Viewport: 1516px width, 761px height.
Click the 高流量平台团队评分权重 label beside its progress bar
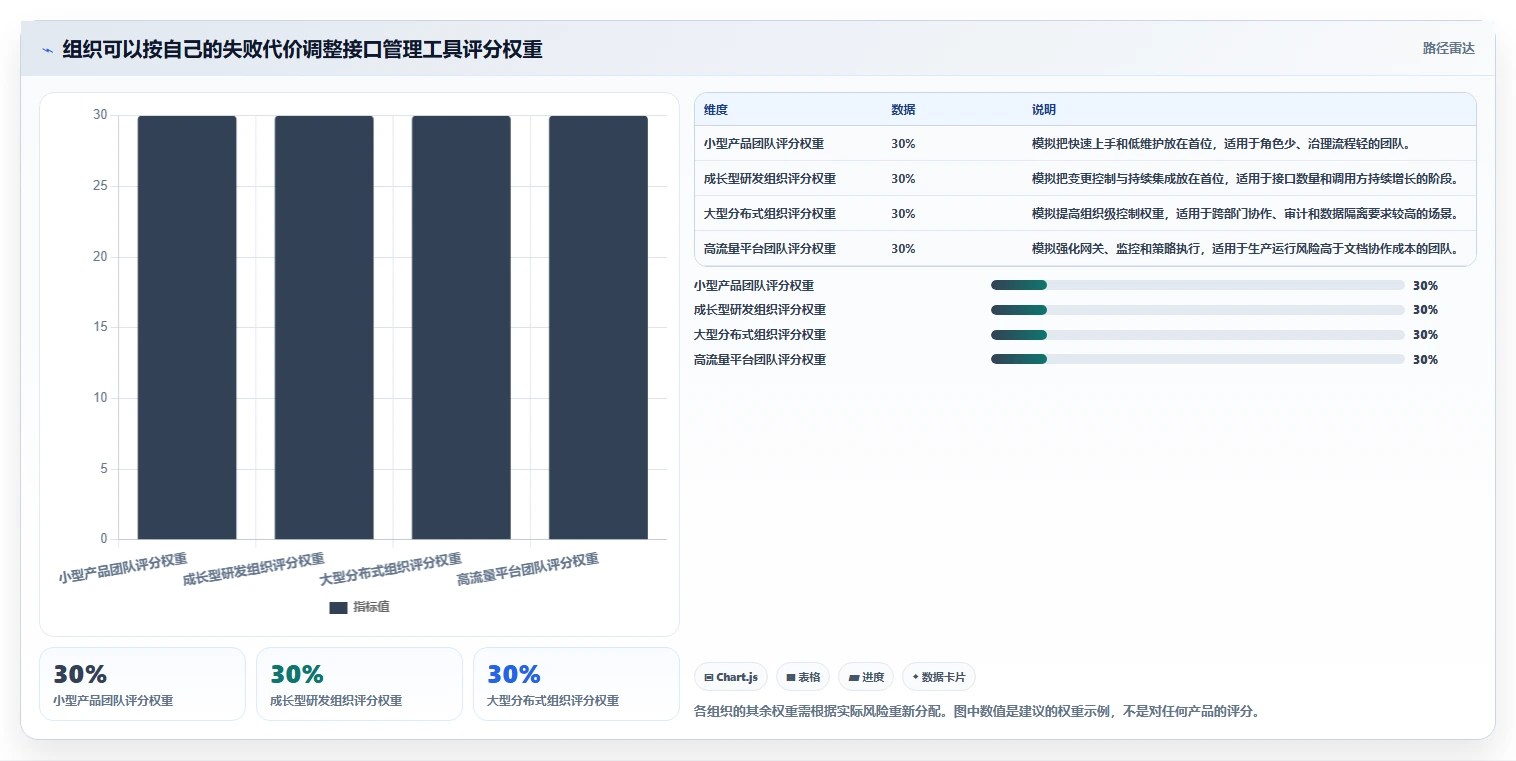coord(760,359)
